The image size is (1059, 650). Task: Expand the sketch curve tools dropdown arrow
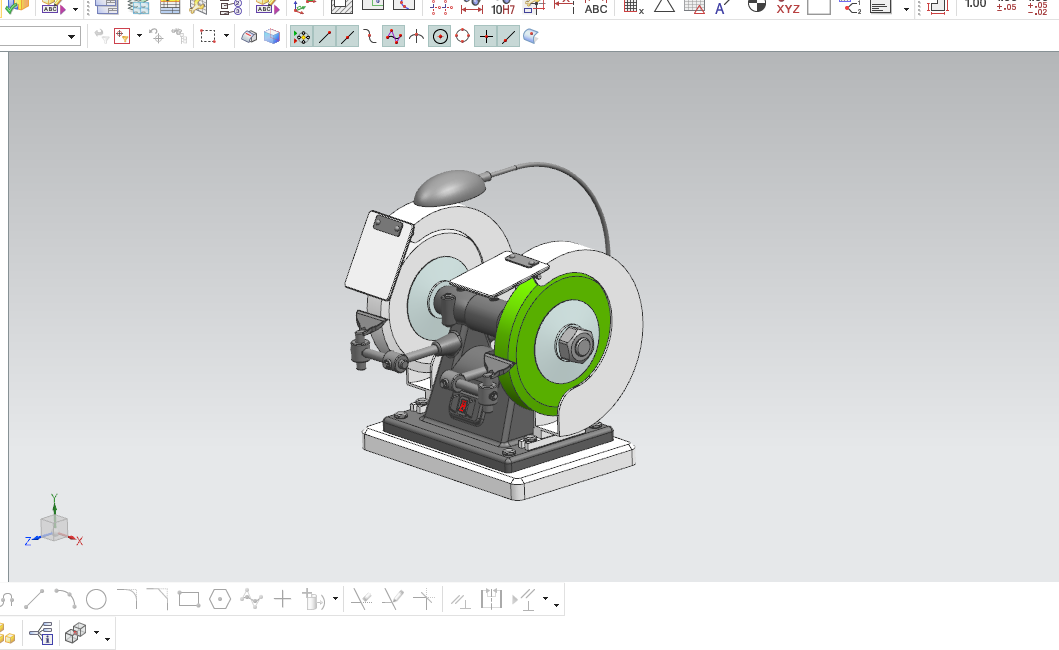tap(335, 599)
